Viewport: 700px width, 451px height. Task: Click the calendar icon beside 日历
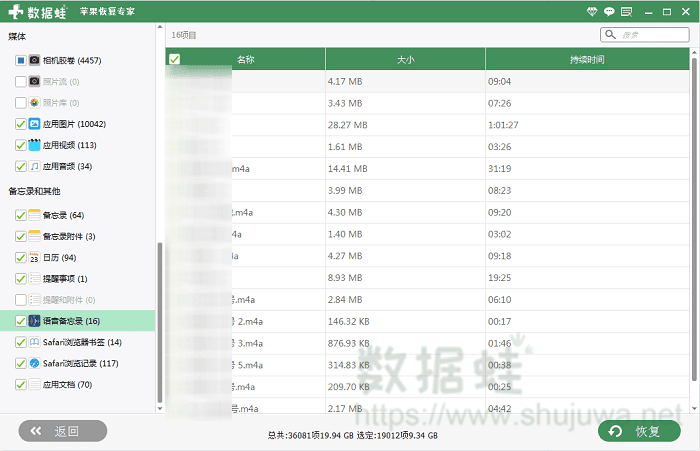(x=34, y=258)
